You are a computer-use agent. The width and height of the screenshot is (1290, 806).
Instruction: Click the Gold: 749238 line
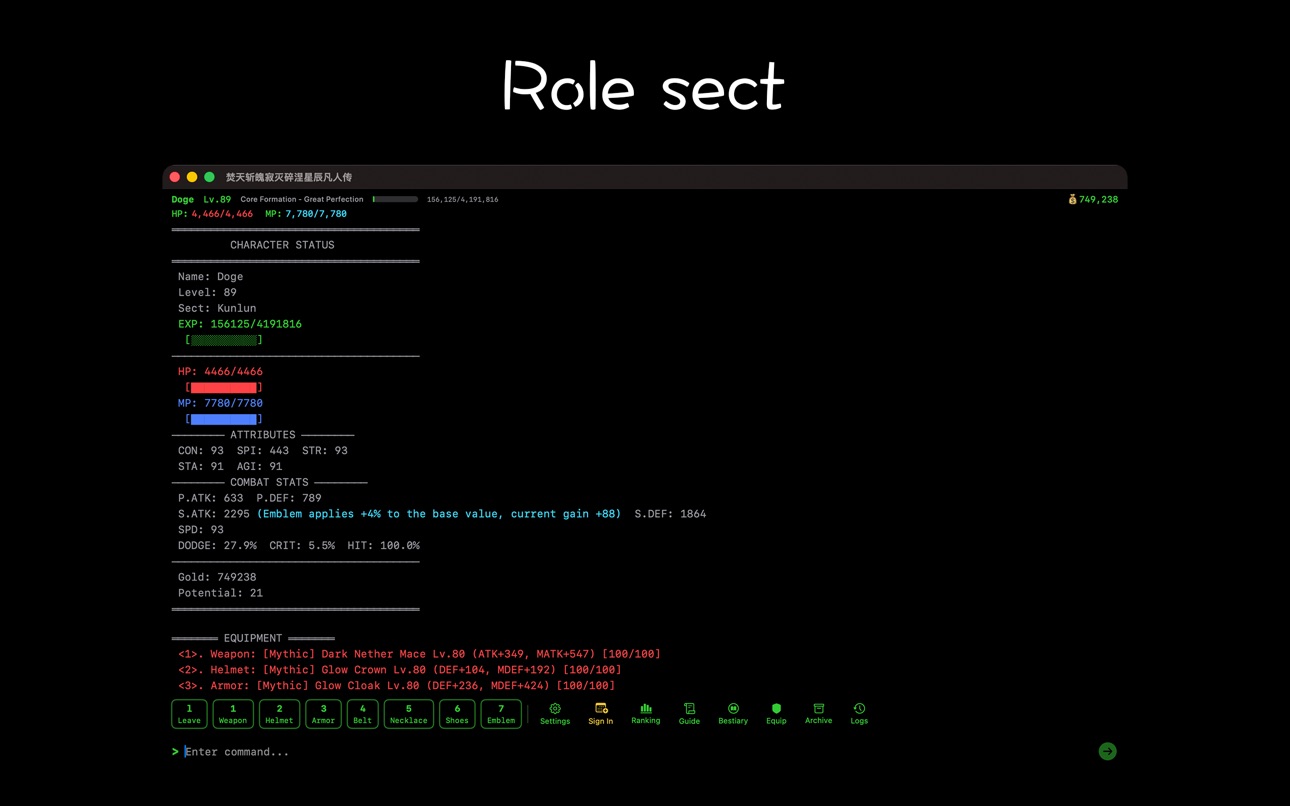(217, 577)
